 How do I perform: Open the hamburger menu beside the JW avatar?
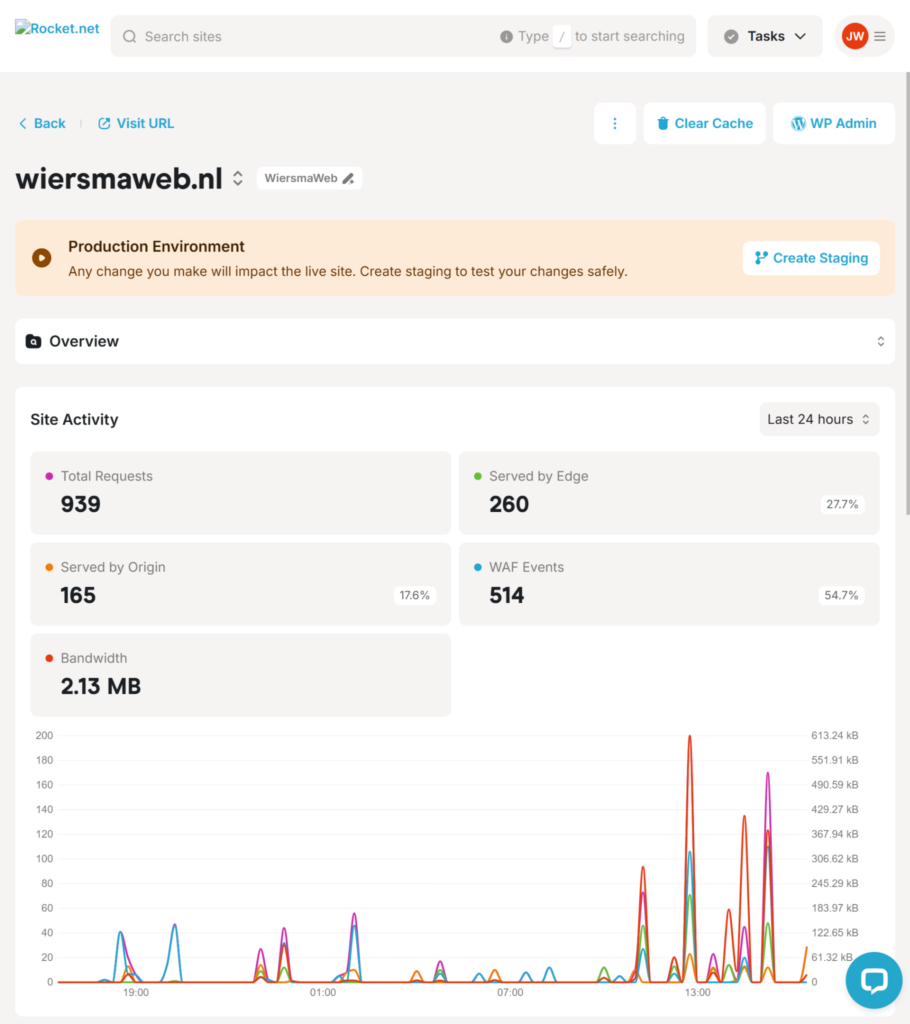point(880,37)
